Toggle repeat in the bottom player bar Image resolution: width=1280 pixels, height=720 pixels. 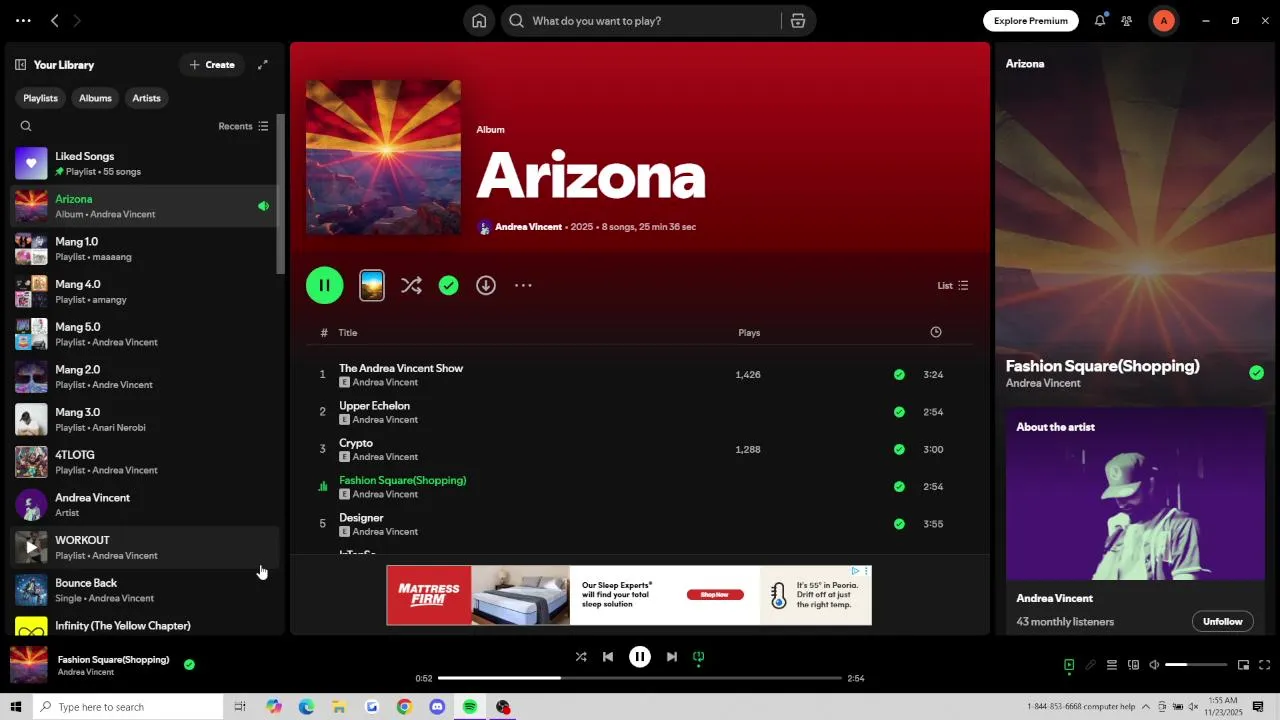click(x=699, y=657)
